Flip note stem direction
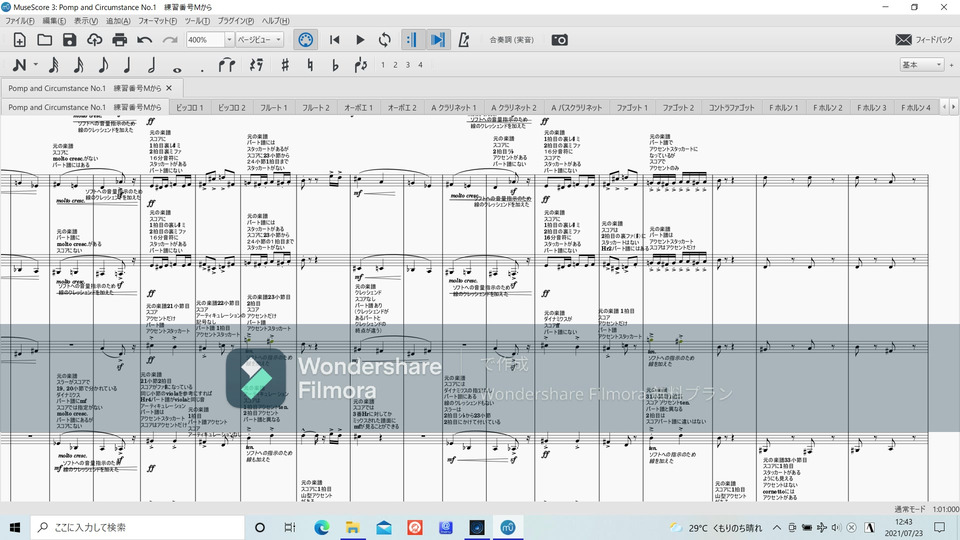This screenshot has width=960, height=540. click(x=361, y=65)
